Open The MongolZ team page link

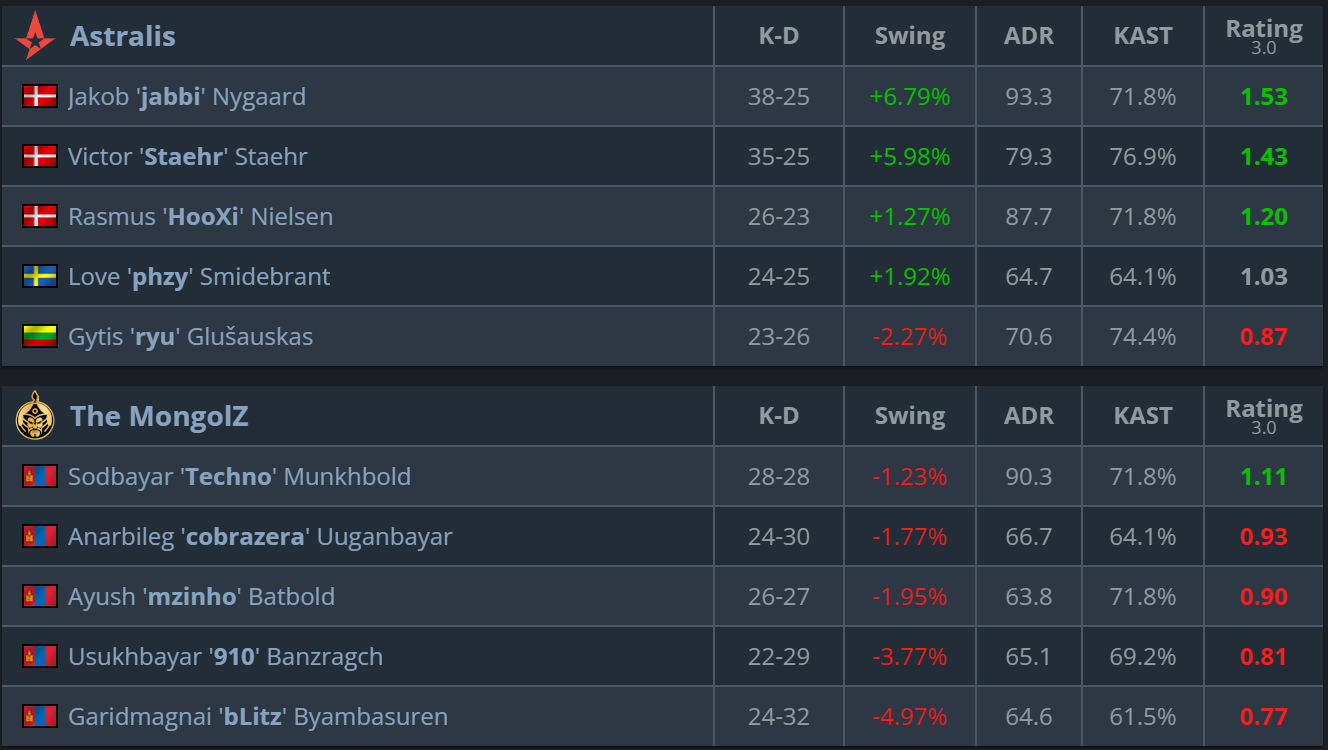coord(158,417)
